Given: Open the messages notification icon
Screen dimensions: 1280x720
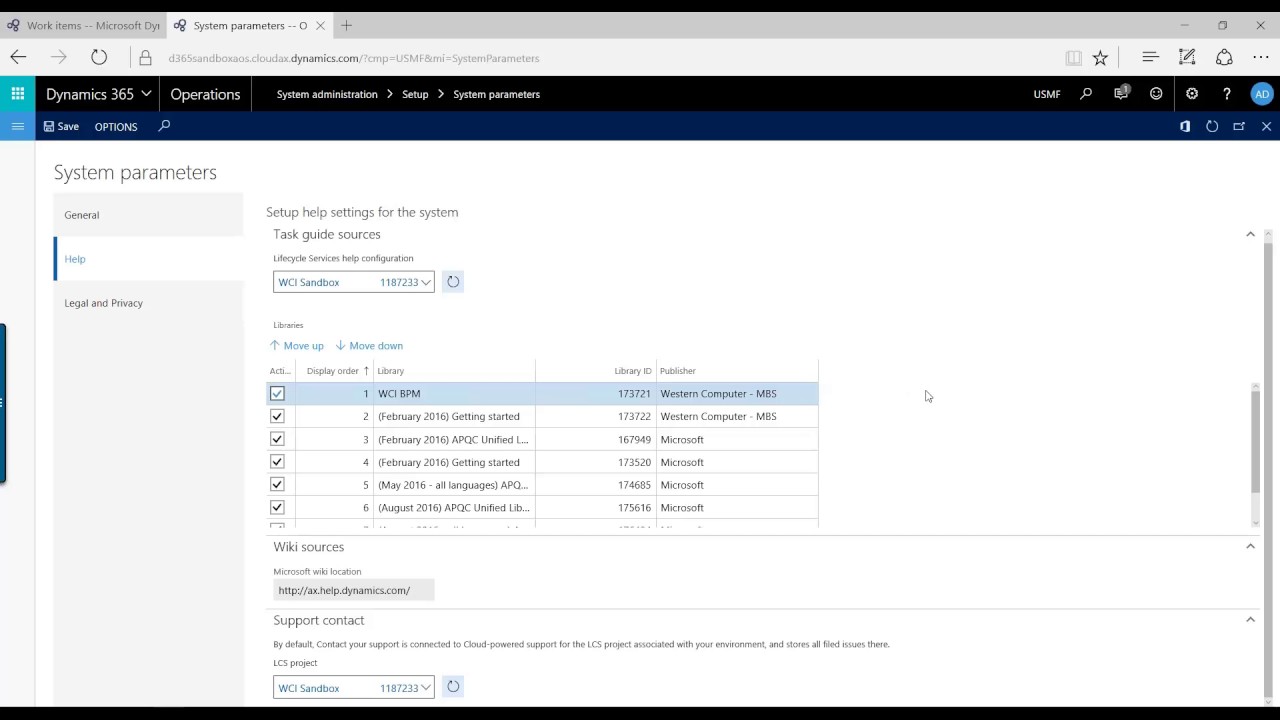Looking at the screenshot, I should 1121,94.
